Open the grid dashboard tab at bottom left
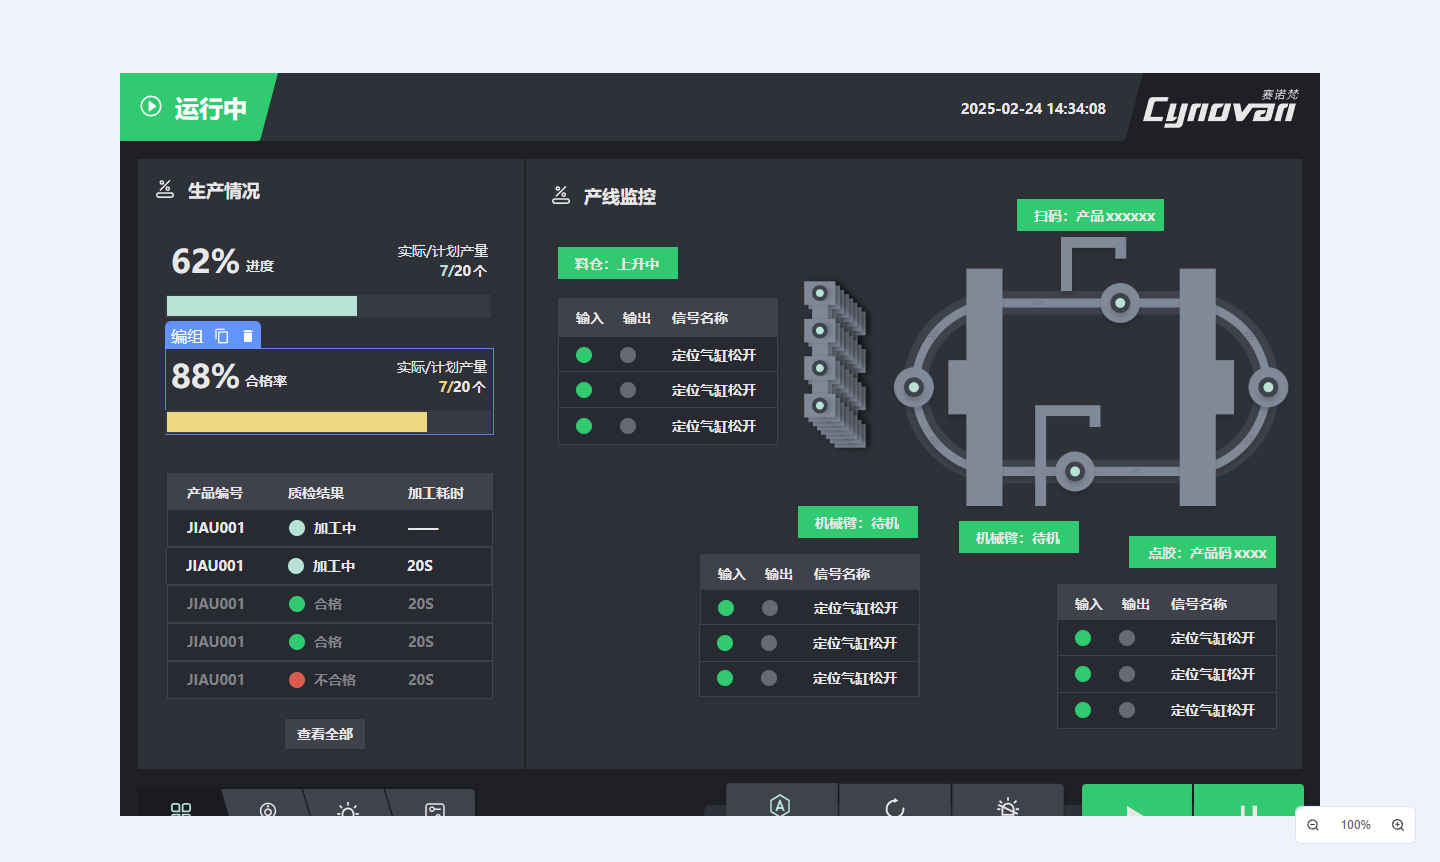Viewport: 1440px width, 862px height. [x=181, y=808]
